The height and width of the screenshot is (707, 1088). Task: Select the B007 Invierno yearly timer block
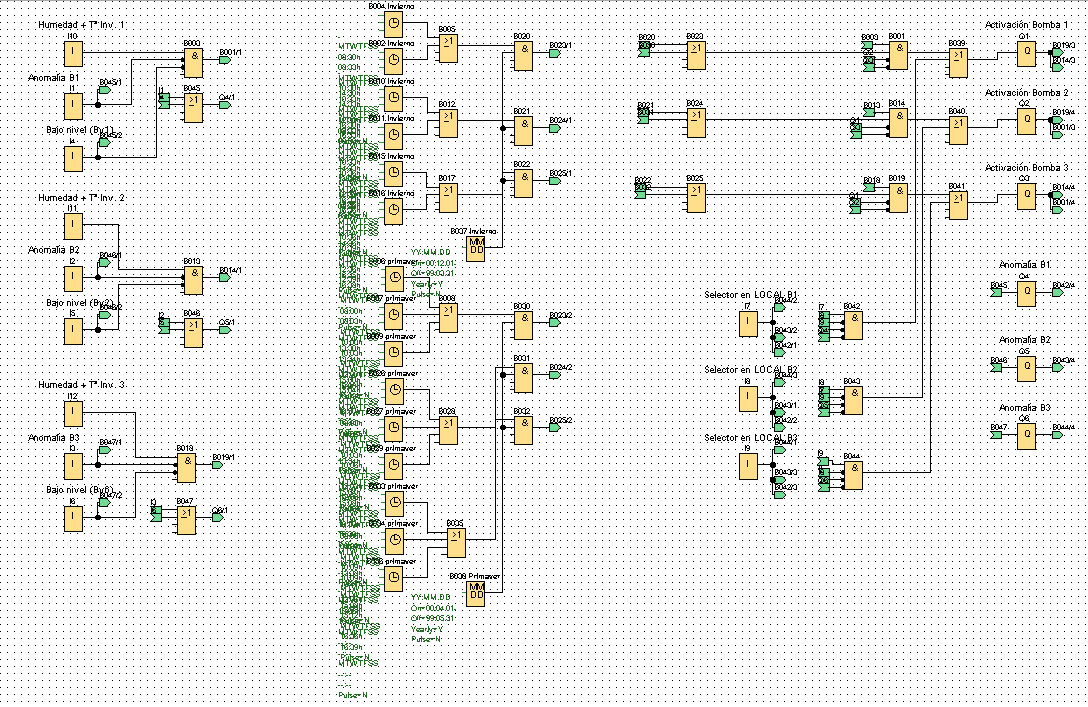point(475,248)
